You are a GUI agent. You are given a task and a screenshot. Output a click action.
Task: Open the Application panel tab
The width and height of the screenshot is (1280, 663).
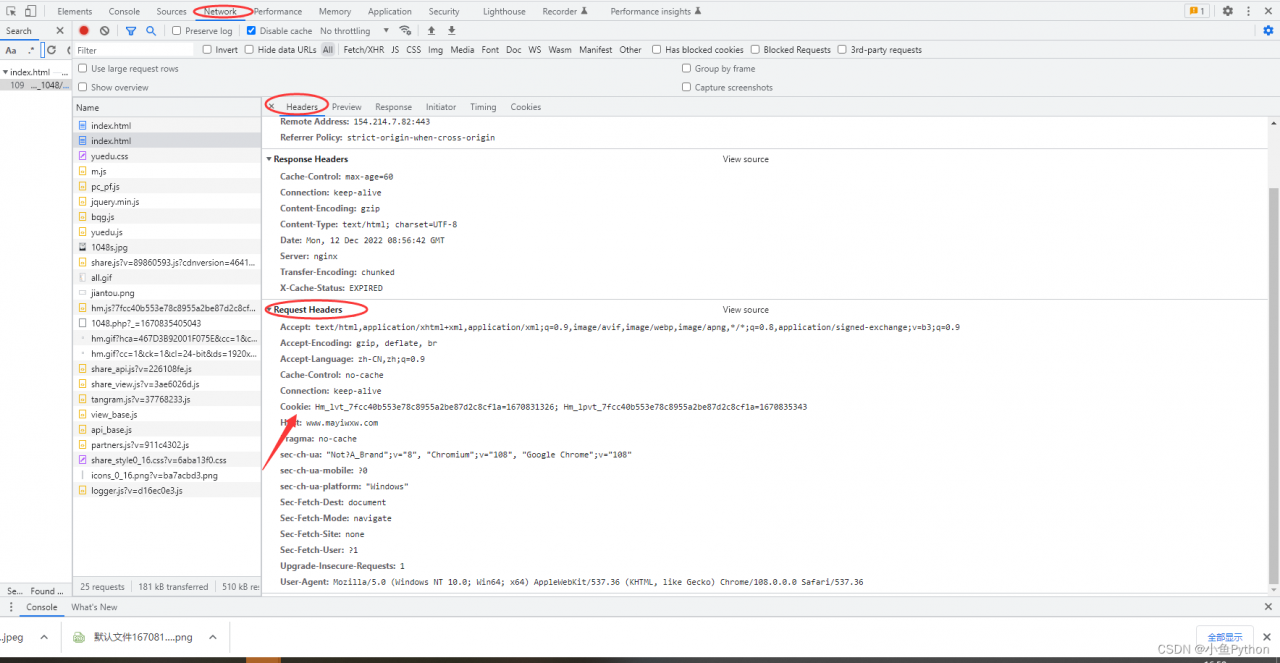389,11
